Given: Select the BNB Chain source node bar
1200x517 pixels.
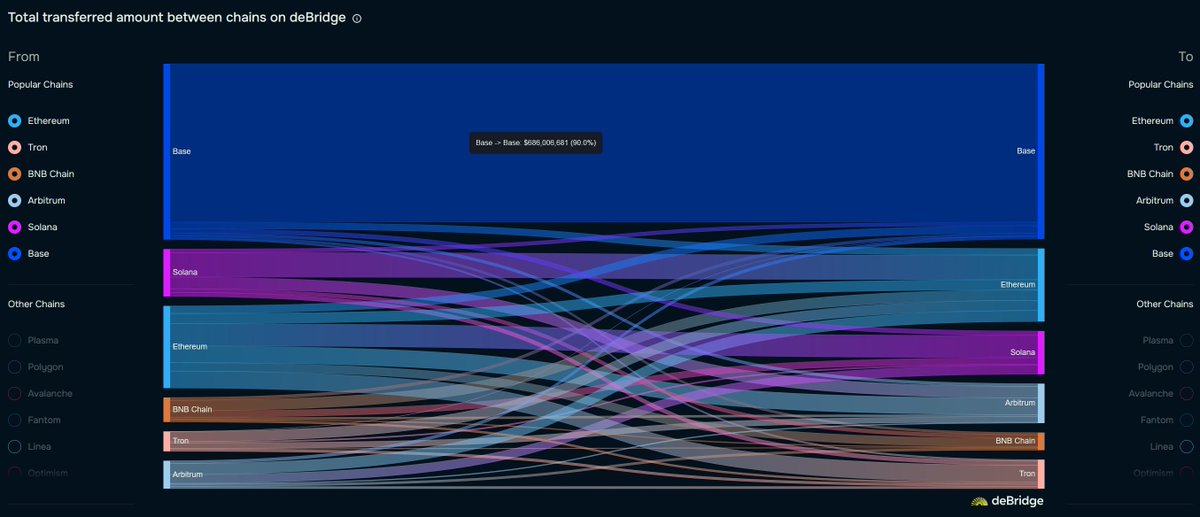Looking at the screenshot, I should click(x=167, y=410).
